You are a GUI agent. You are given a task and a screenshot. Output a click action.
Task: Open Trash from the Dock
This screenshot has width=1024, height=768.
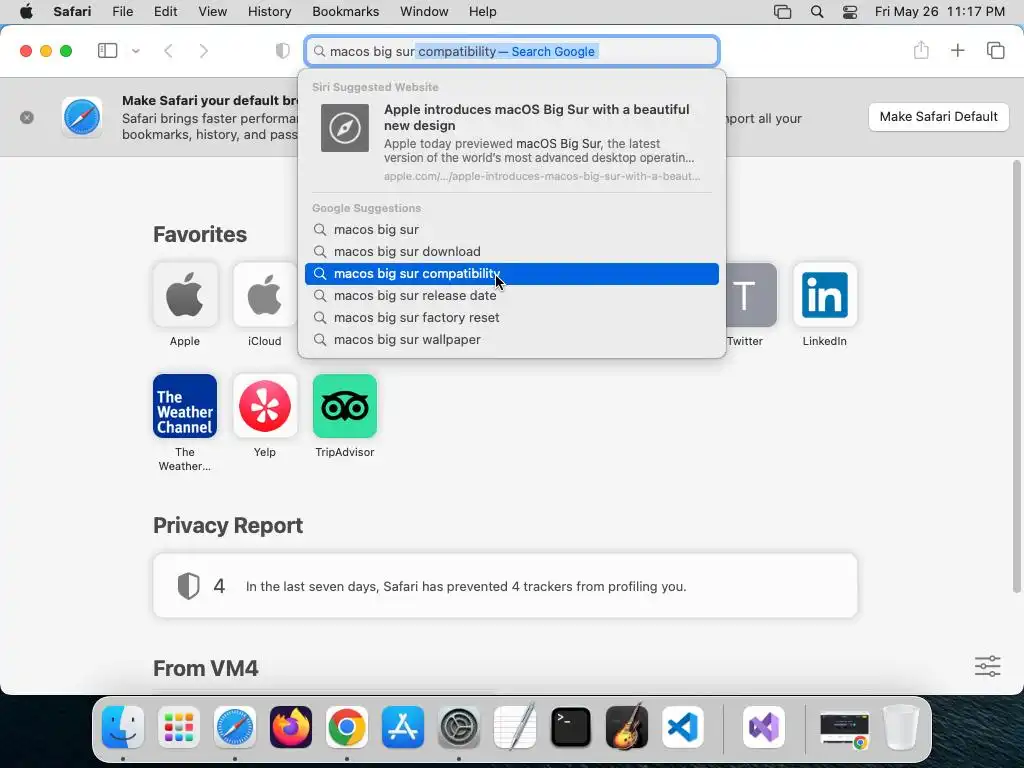pyautogui.click(x=901, y=727)
